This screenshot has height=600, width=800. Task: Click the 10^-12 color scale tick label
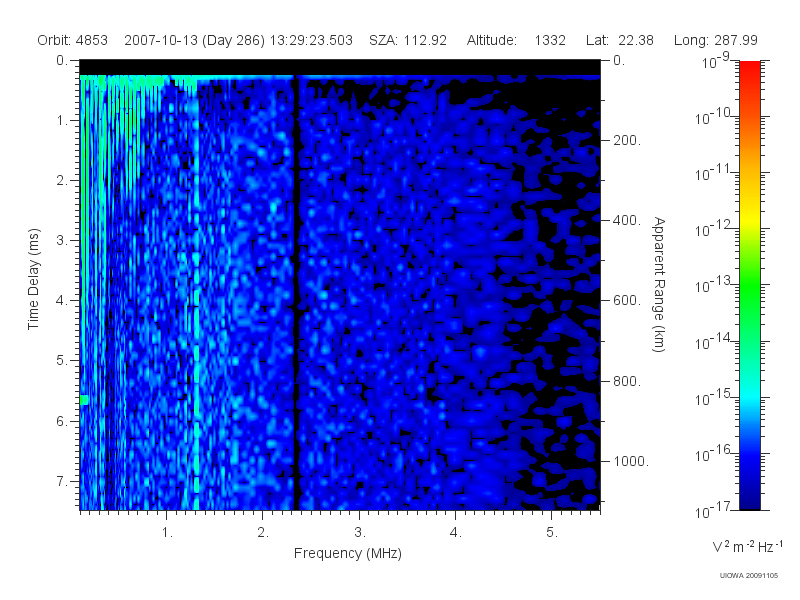[714, 229]
